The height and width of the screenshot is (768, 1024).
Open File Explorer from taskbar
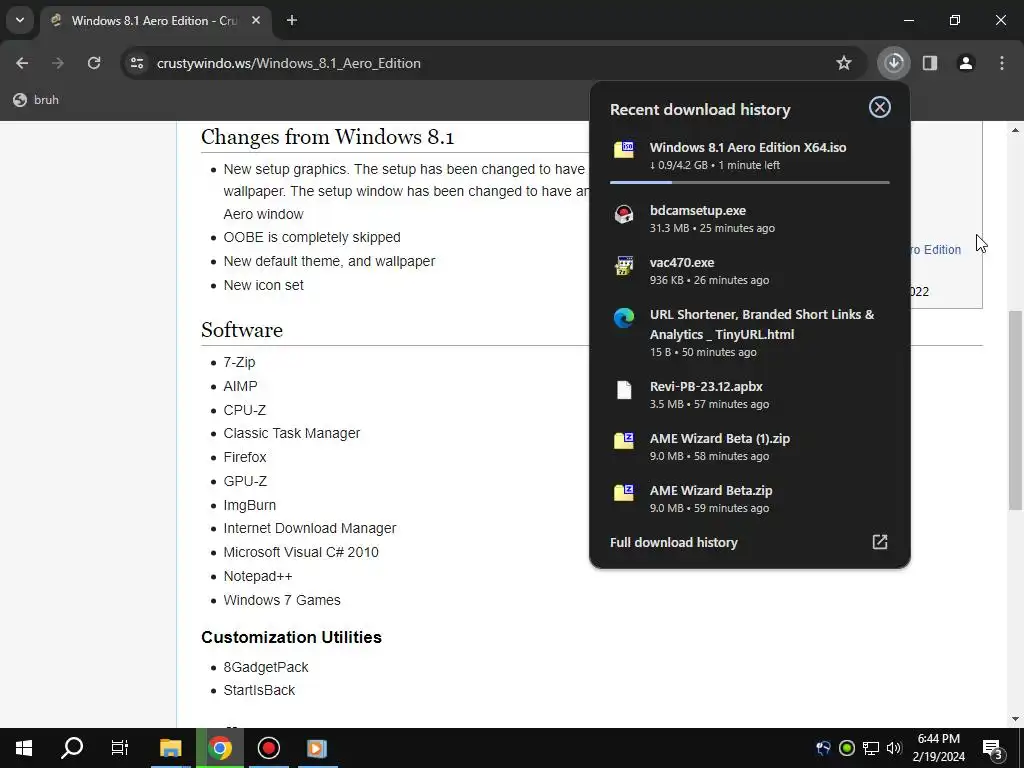click(170, 748)
